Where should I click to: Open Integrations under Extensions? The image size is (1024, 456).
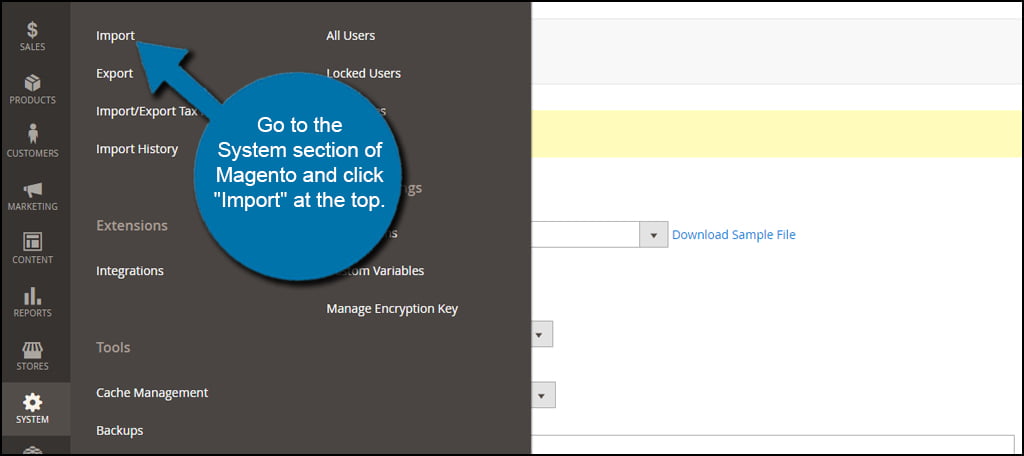click(129, 270)
